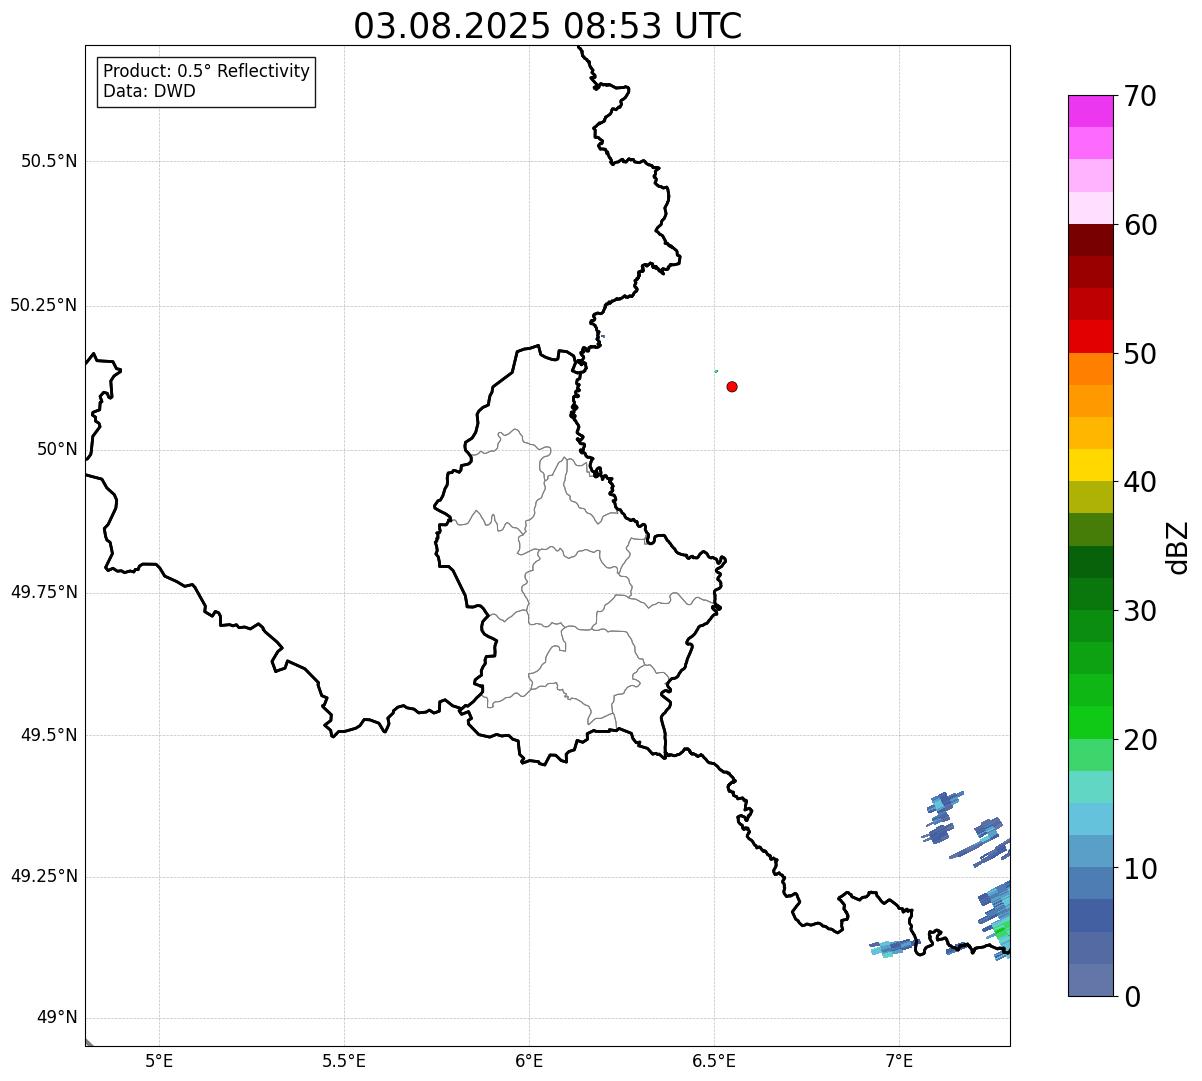This screenshot has height=1081, width=1202.
Task: Click the 49.5°N latitude label
Action: [49, 735]
